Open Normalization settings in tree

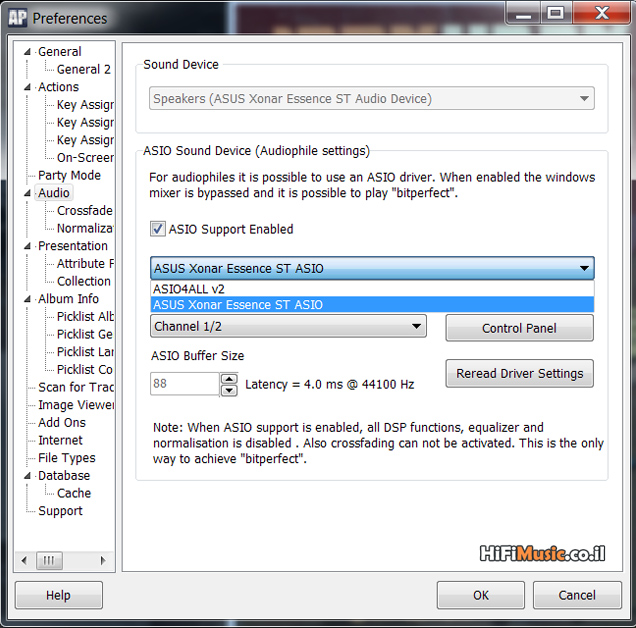(85, 228)
